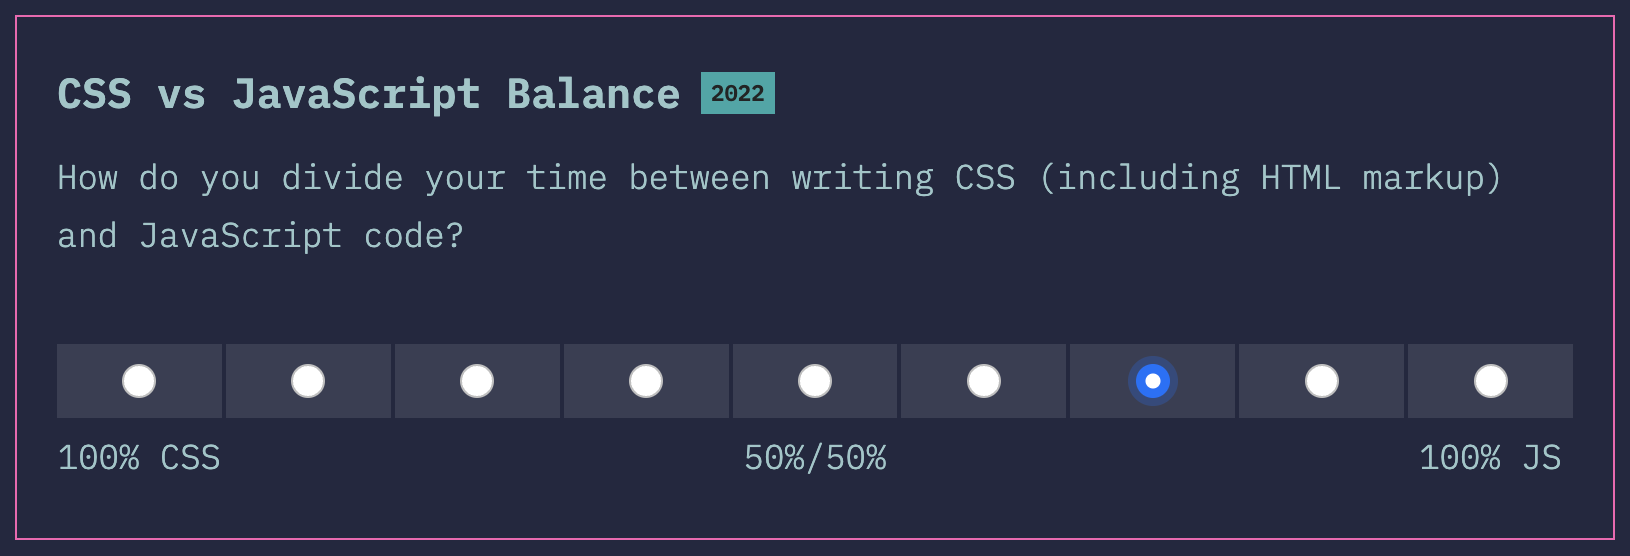
Task: Click the 2022 badge beside the title
Action: coord(738,93)
